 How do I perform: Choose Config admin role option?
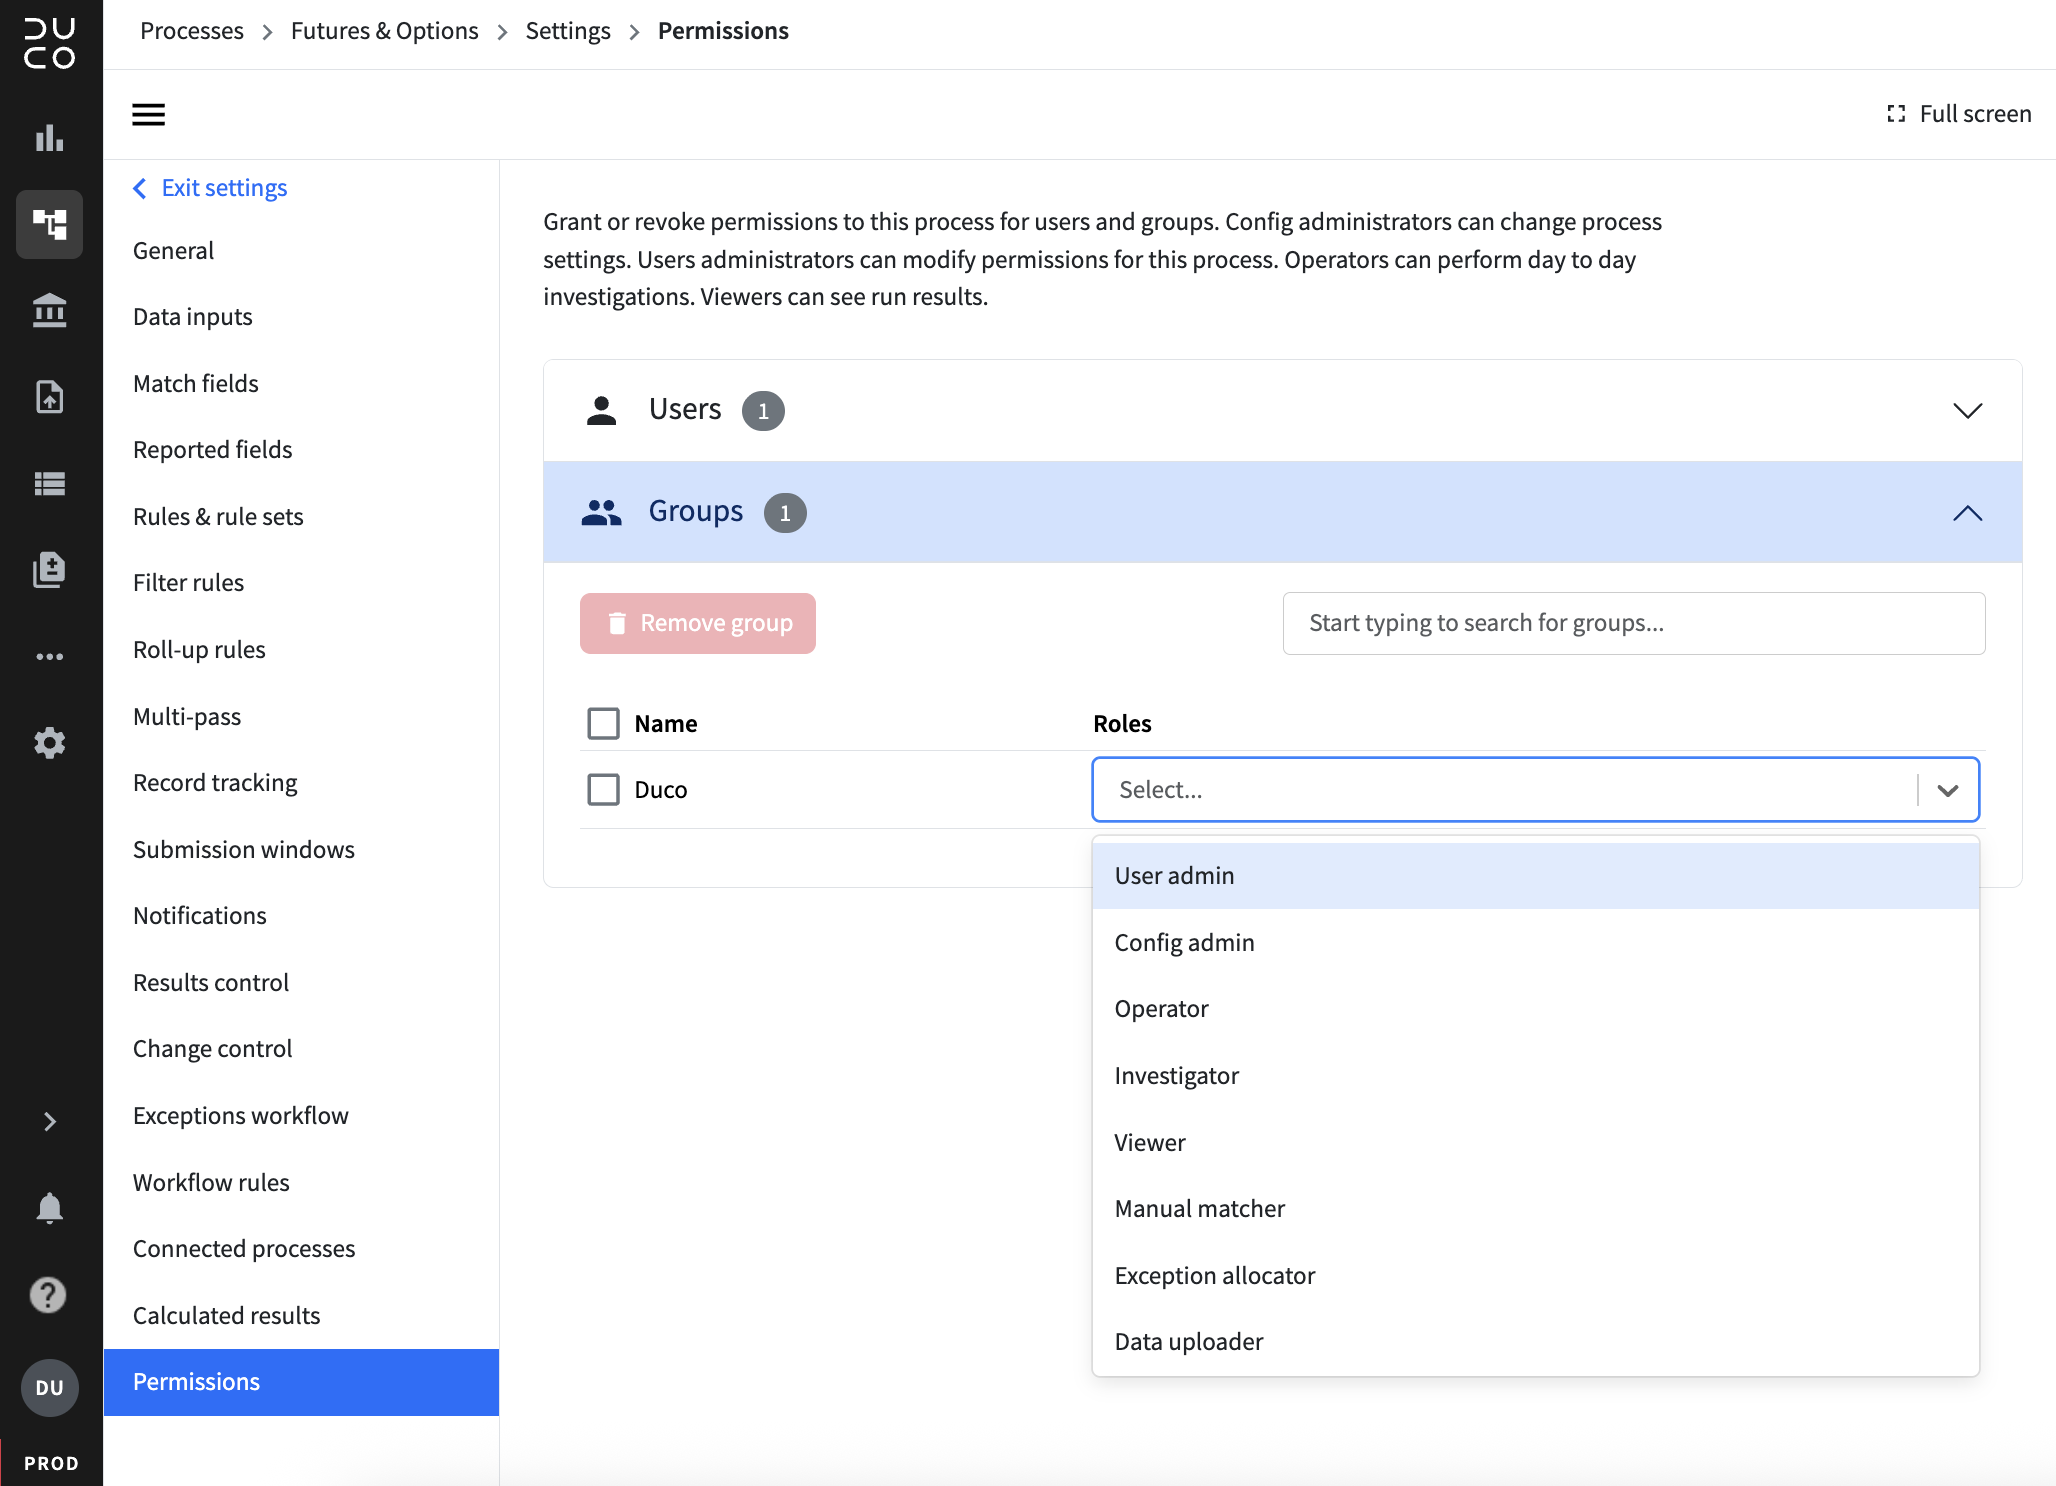pos(1535,942)
